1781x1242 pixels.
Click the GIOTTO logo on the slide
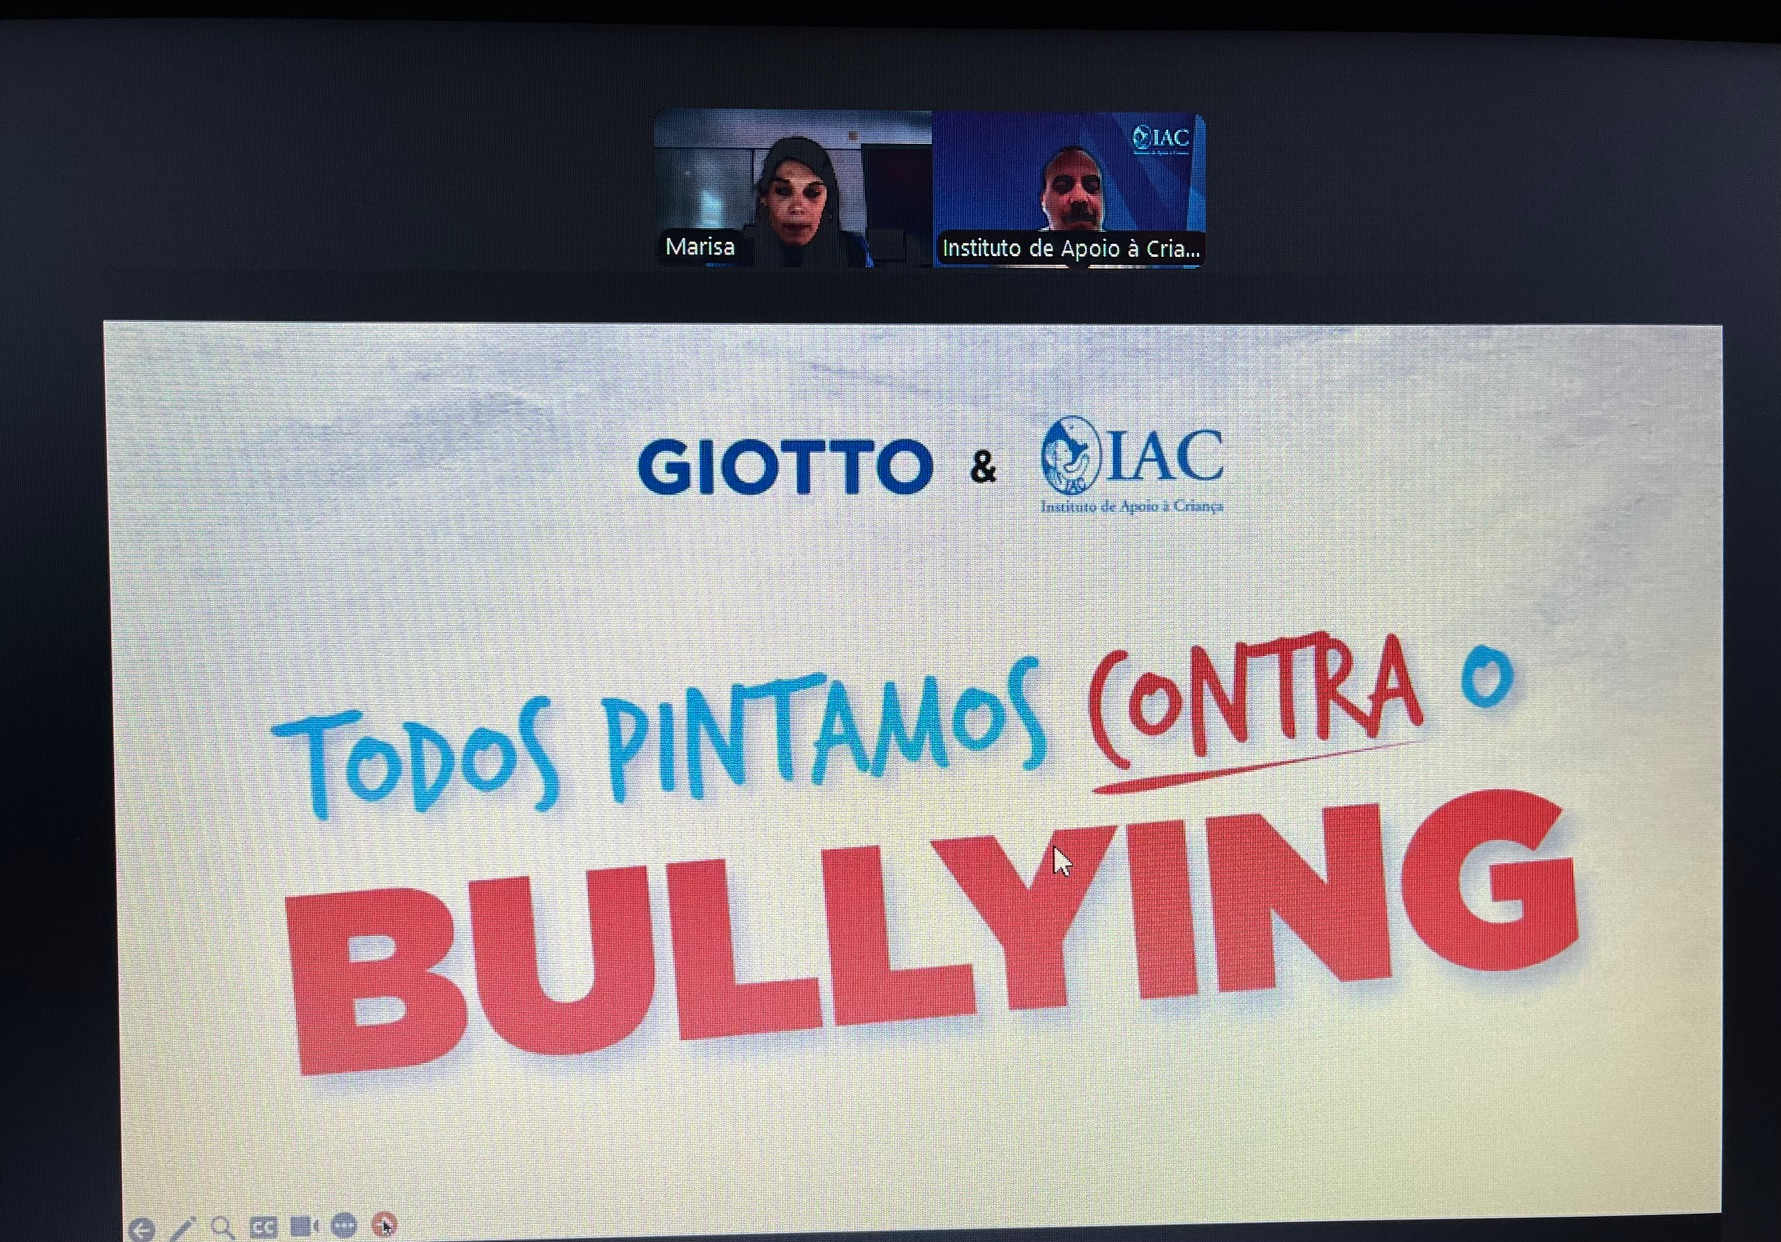click(785, 466)
